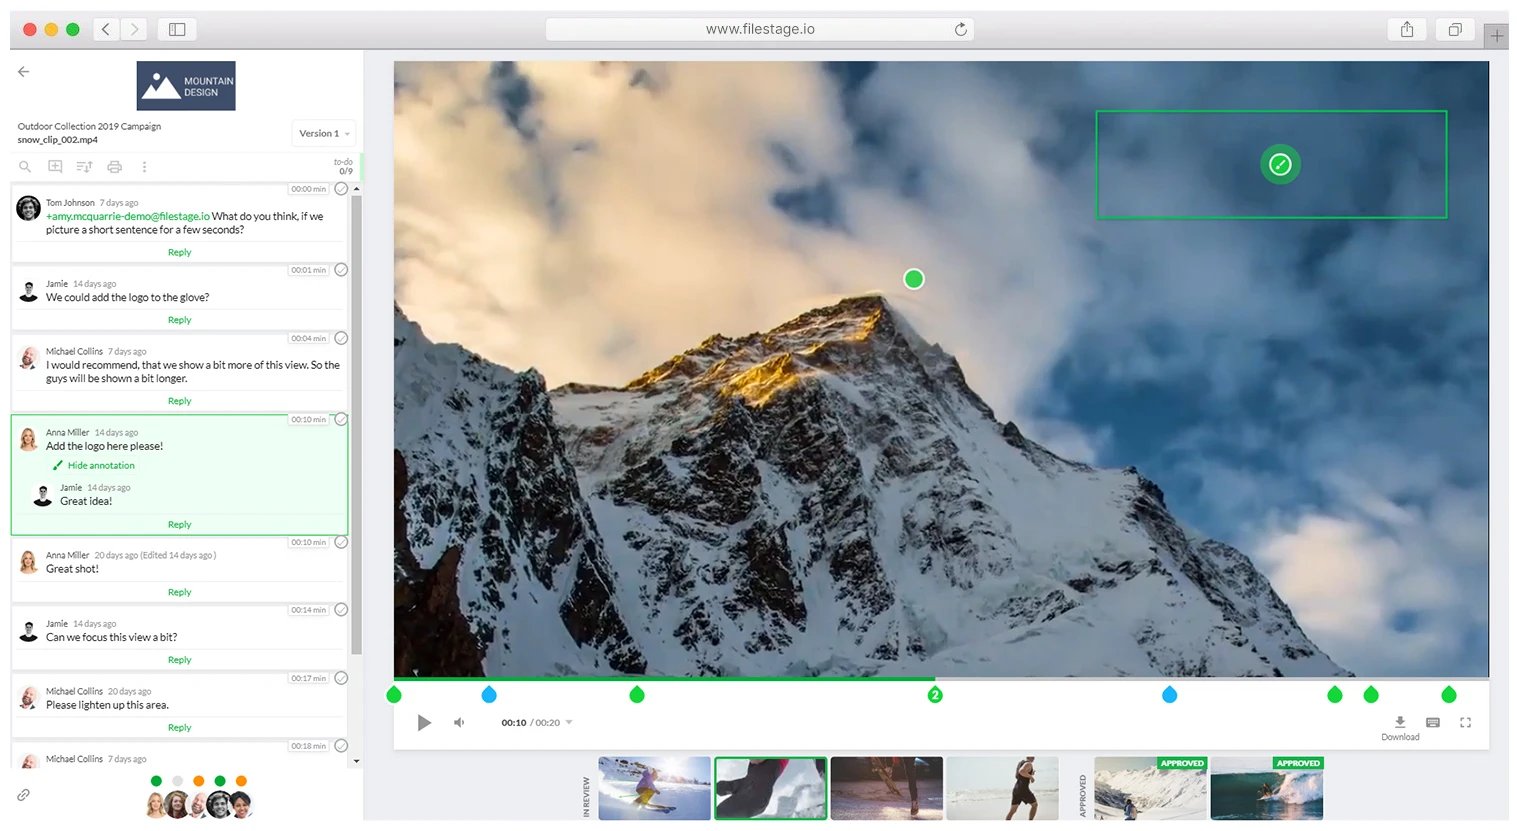Mute the video volume
Viewport: 1520px width, 831px height.
coord(459,722)
